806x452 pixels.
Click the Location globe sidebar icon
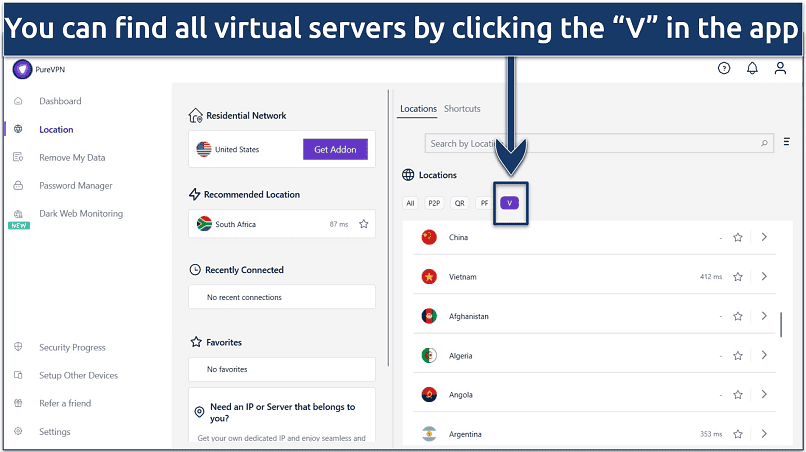click(x=19, y=129)
